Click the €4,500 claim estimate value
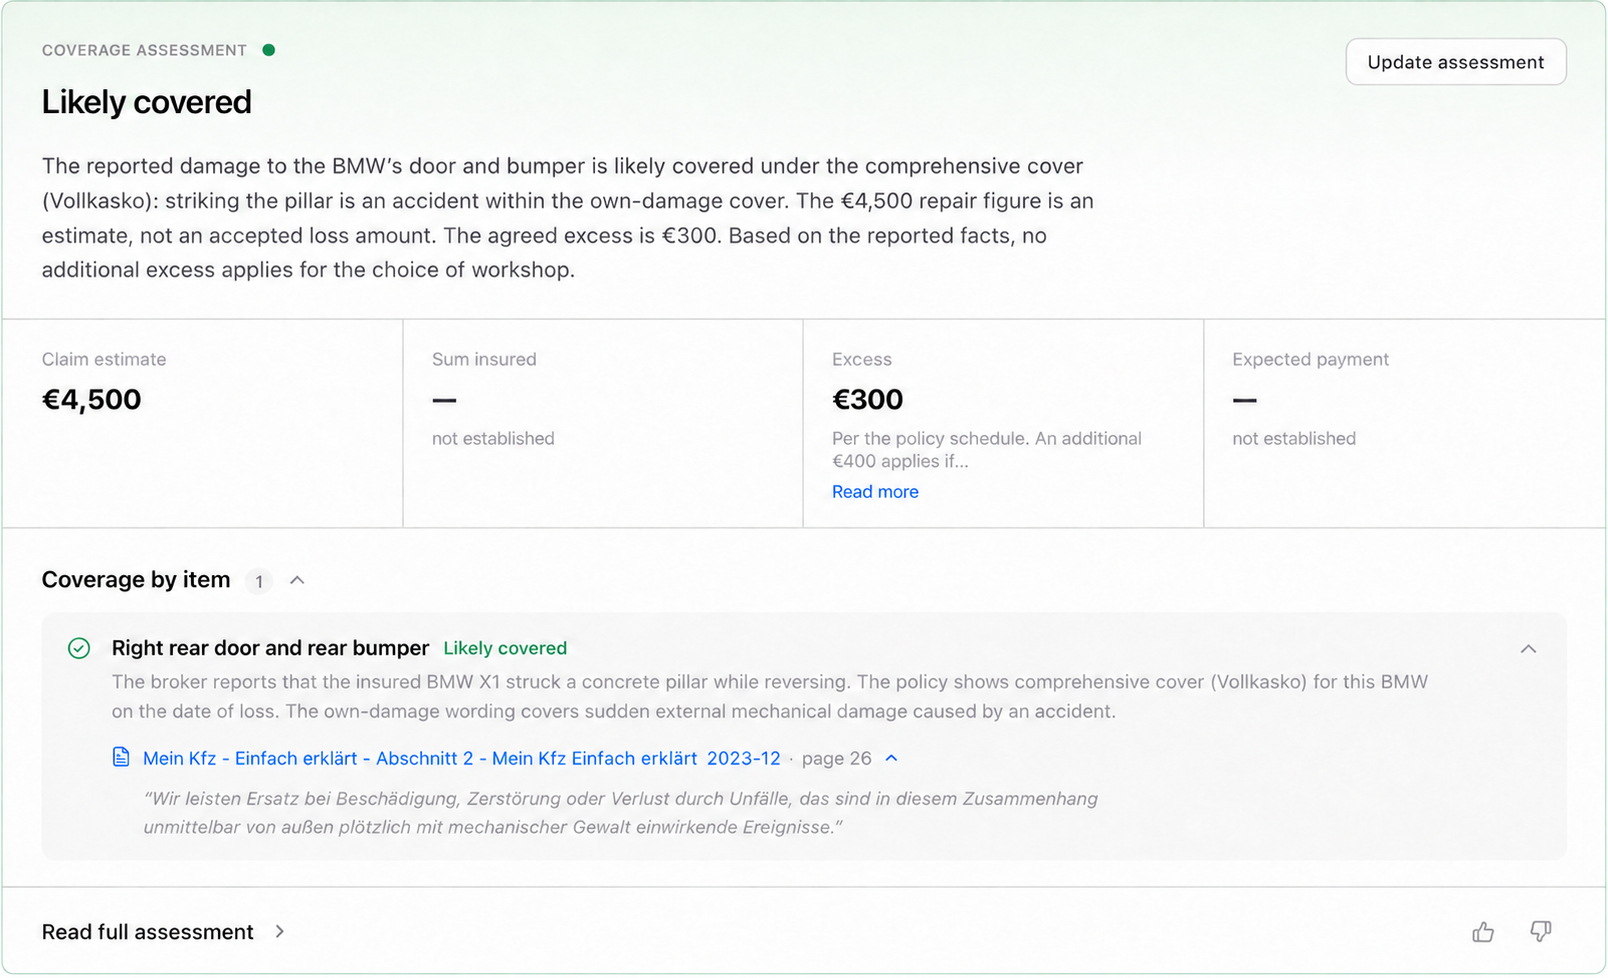This screenshot has width=1608, height=978. coord(92,400)
